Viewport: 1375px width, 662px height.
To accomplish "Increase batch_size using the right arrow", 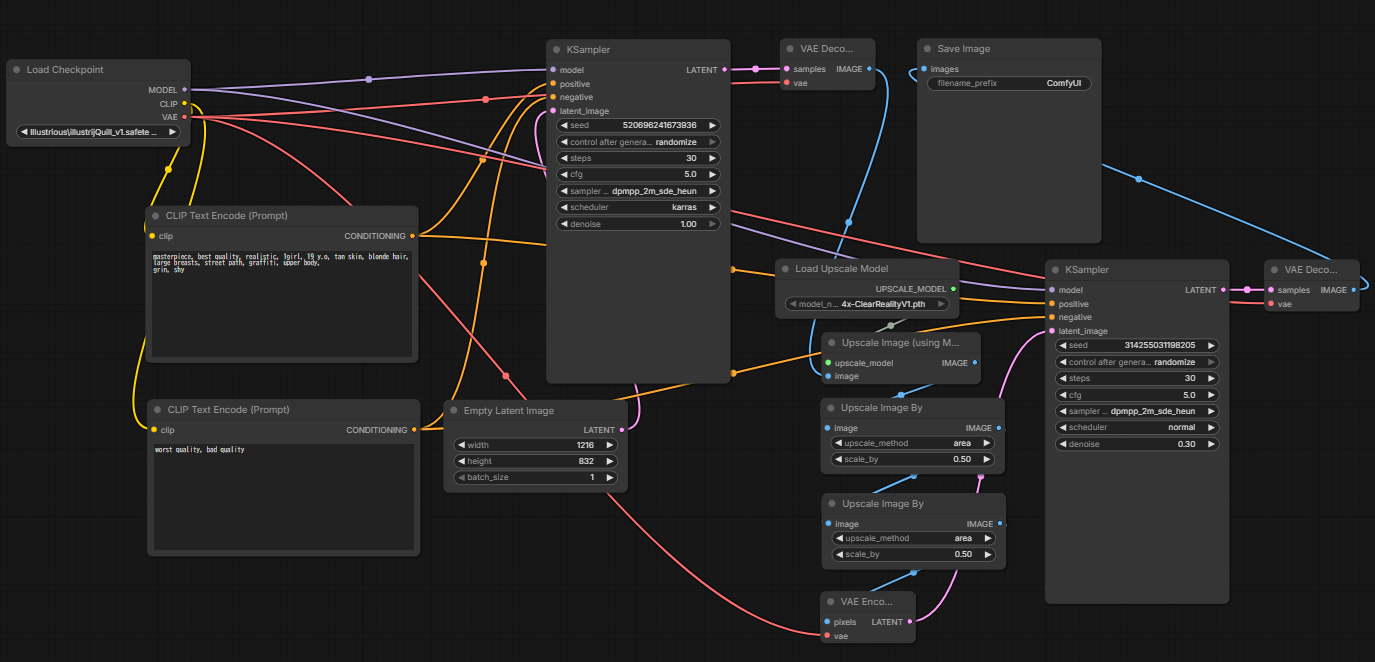I will tap(608, 478).
